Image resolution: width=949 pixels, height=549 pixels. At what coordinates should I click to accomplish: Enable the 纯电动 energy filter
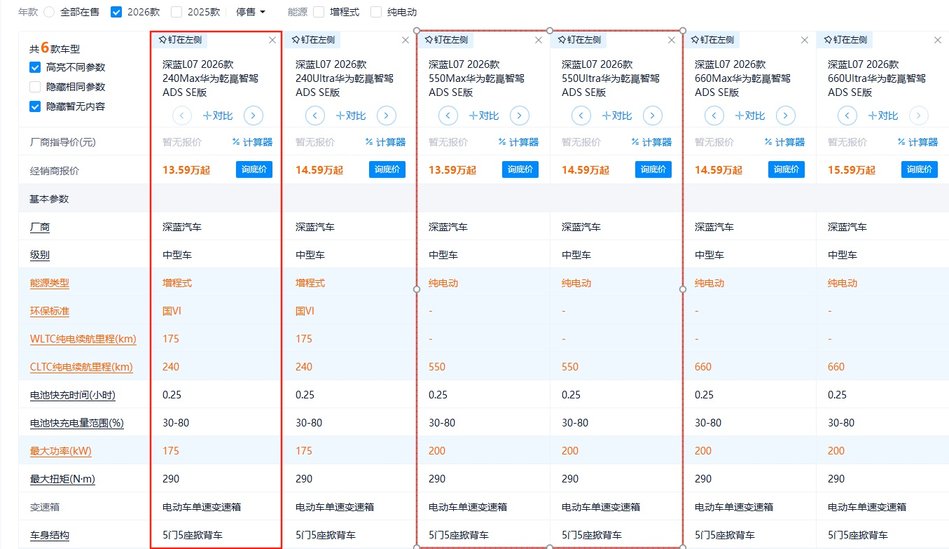point(376,12)
